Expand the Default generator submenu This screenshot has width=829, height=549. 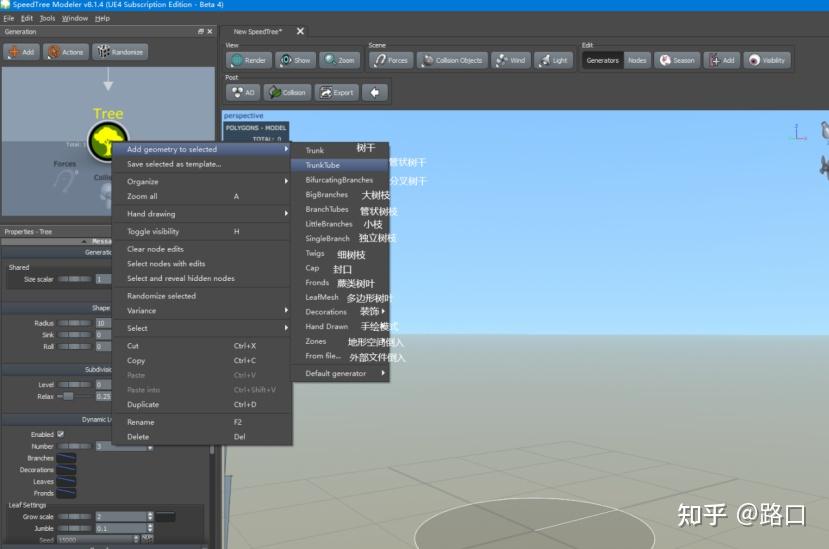coord(340,373)
